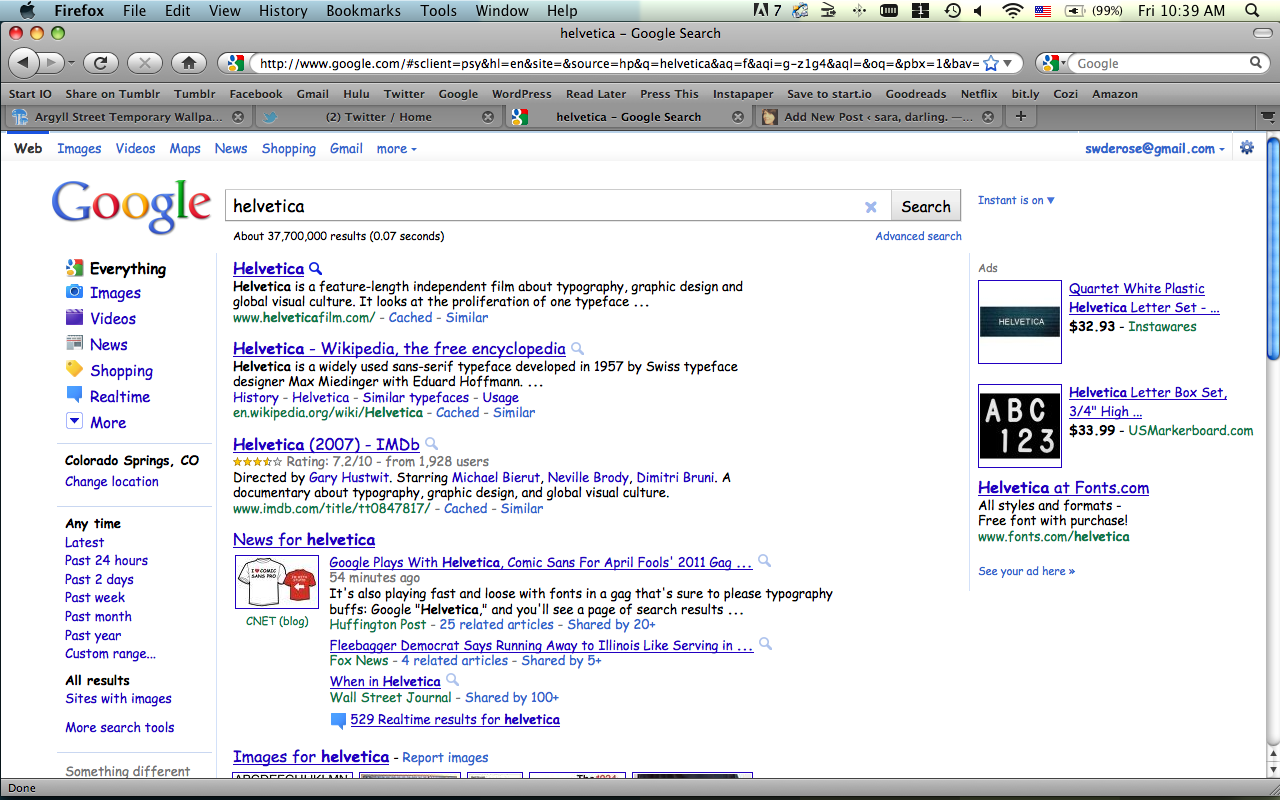The width and height of the screenshot is (1280, 800).
Task: Click the Firefox reload page button
Action: 100,63
